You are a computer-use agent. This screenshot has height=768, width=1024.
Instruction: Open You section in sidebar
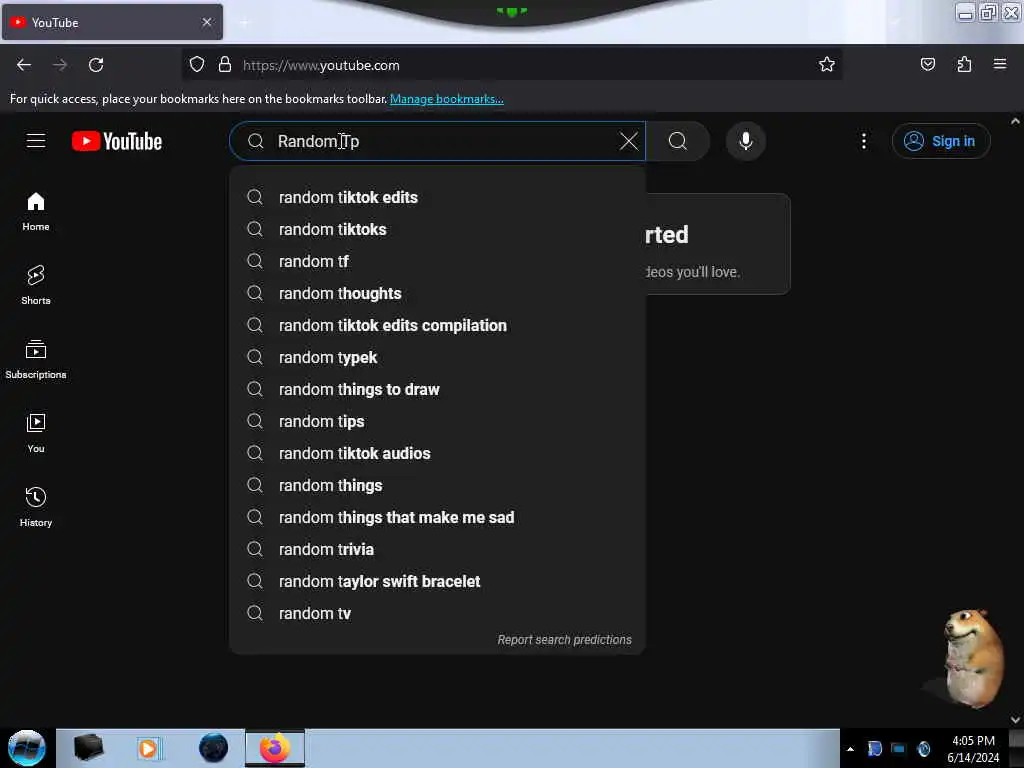coord(36,433)
